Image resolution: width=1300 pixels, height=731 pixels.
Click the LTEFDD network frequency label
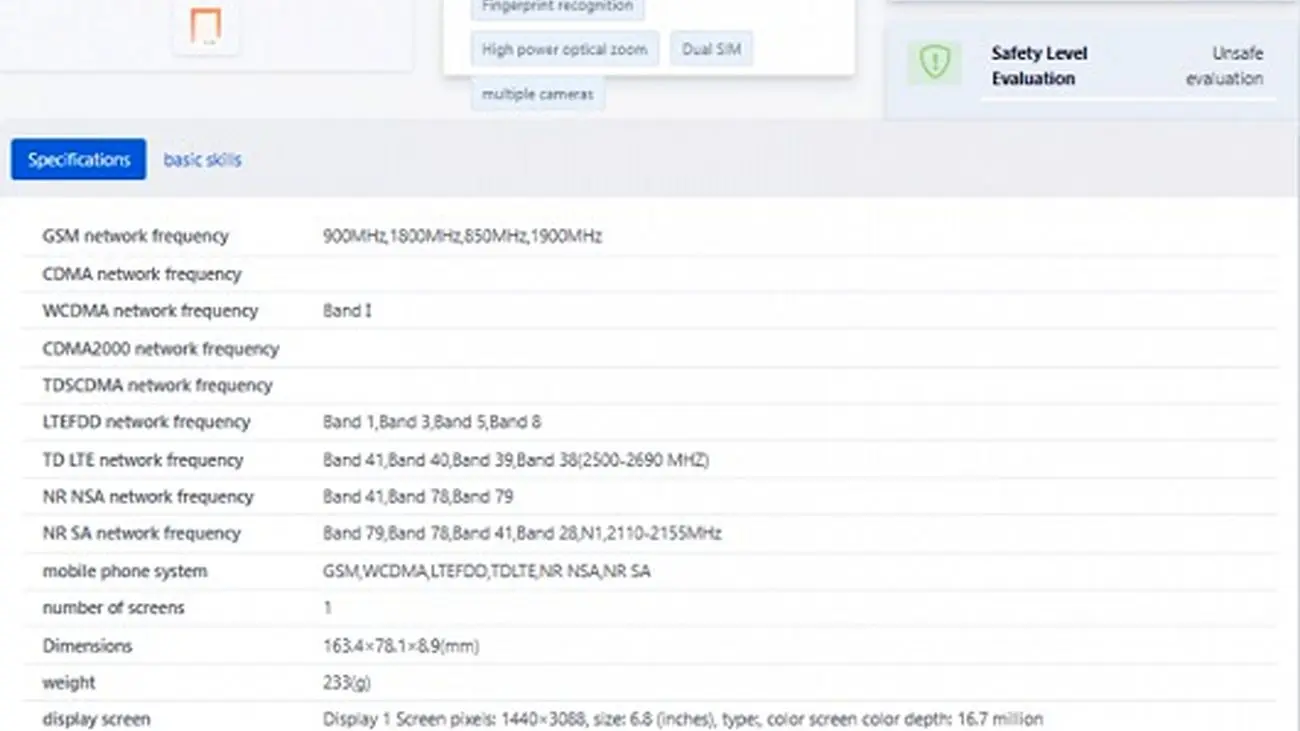click(x=146, y=422)
